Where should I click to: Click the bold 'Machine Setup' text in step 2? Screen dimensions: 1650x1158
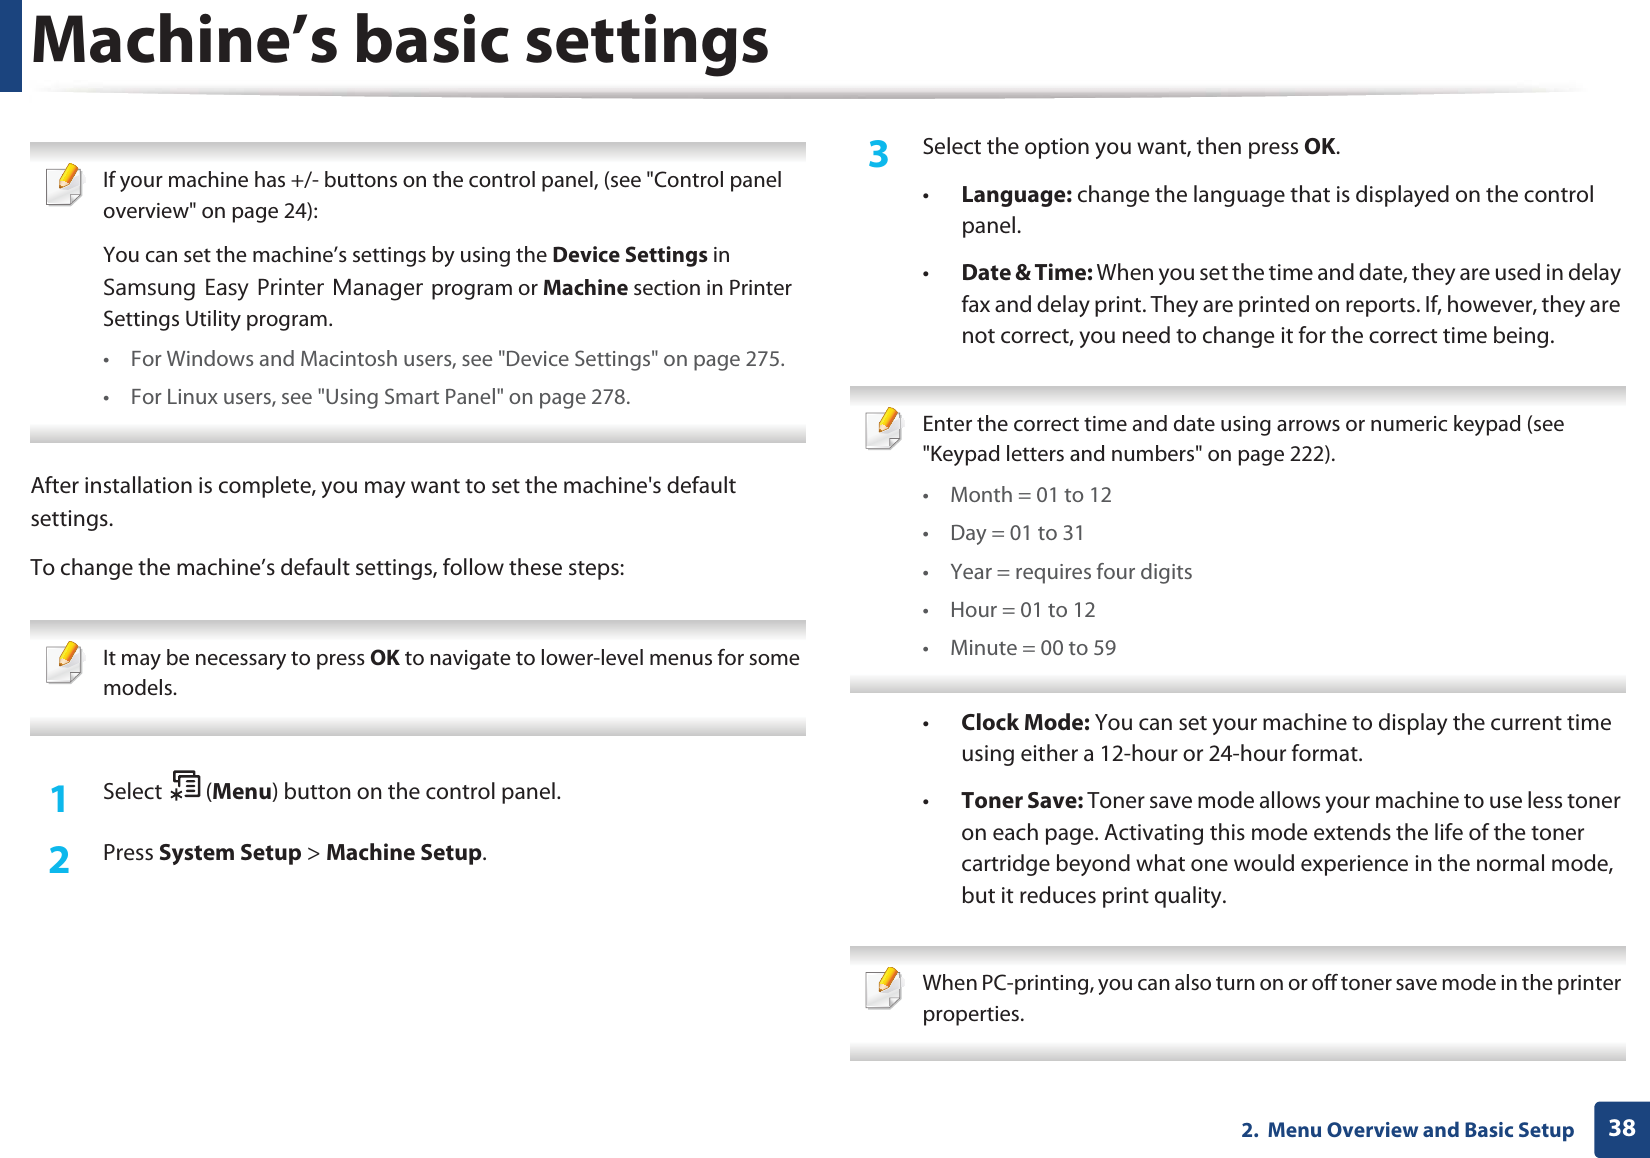pyautogui.click(x=404, y=853)
